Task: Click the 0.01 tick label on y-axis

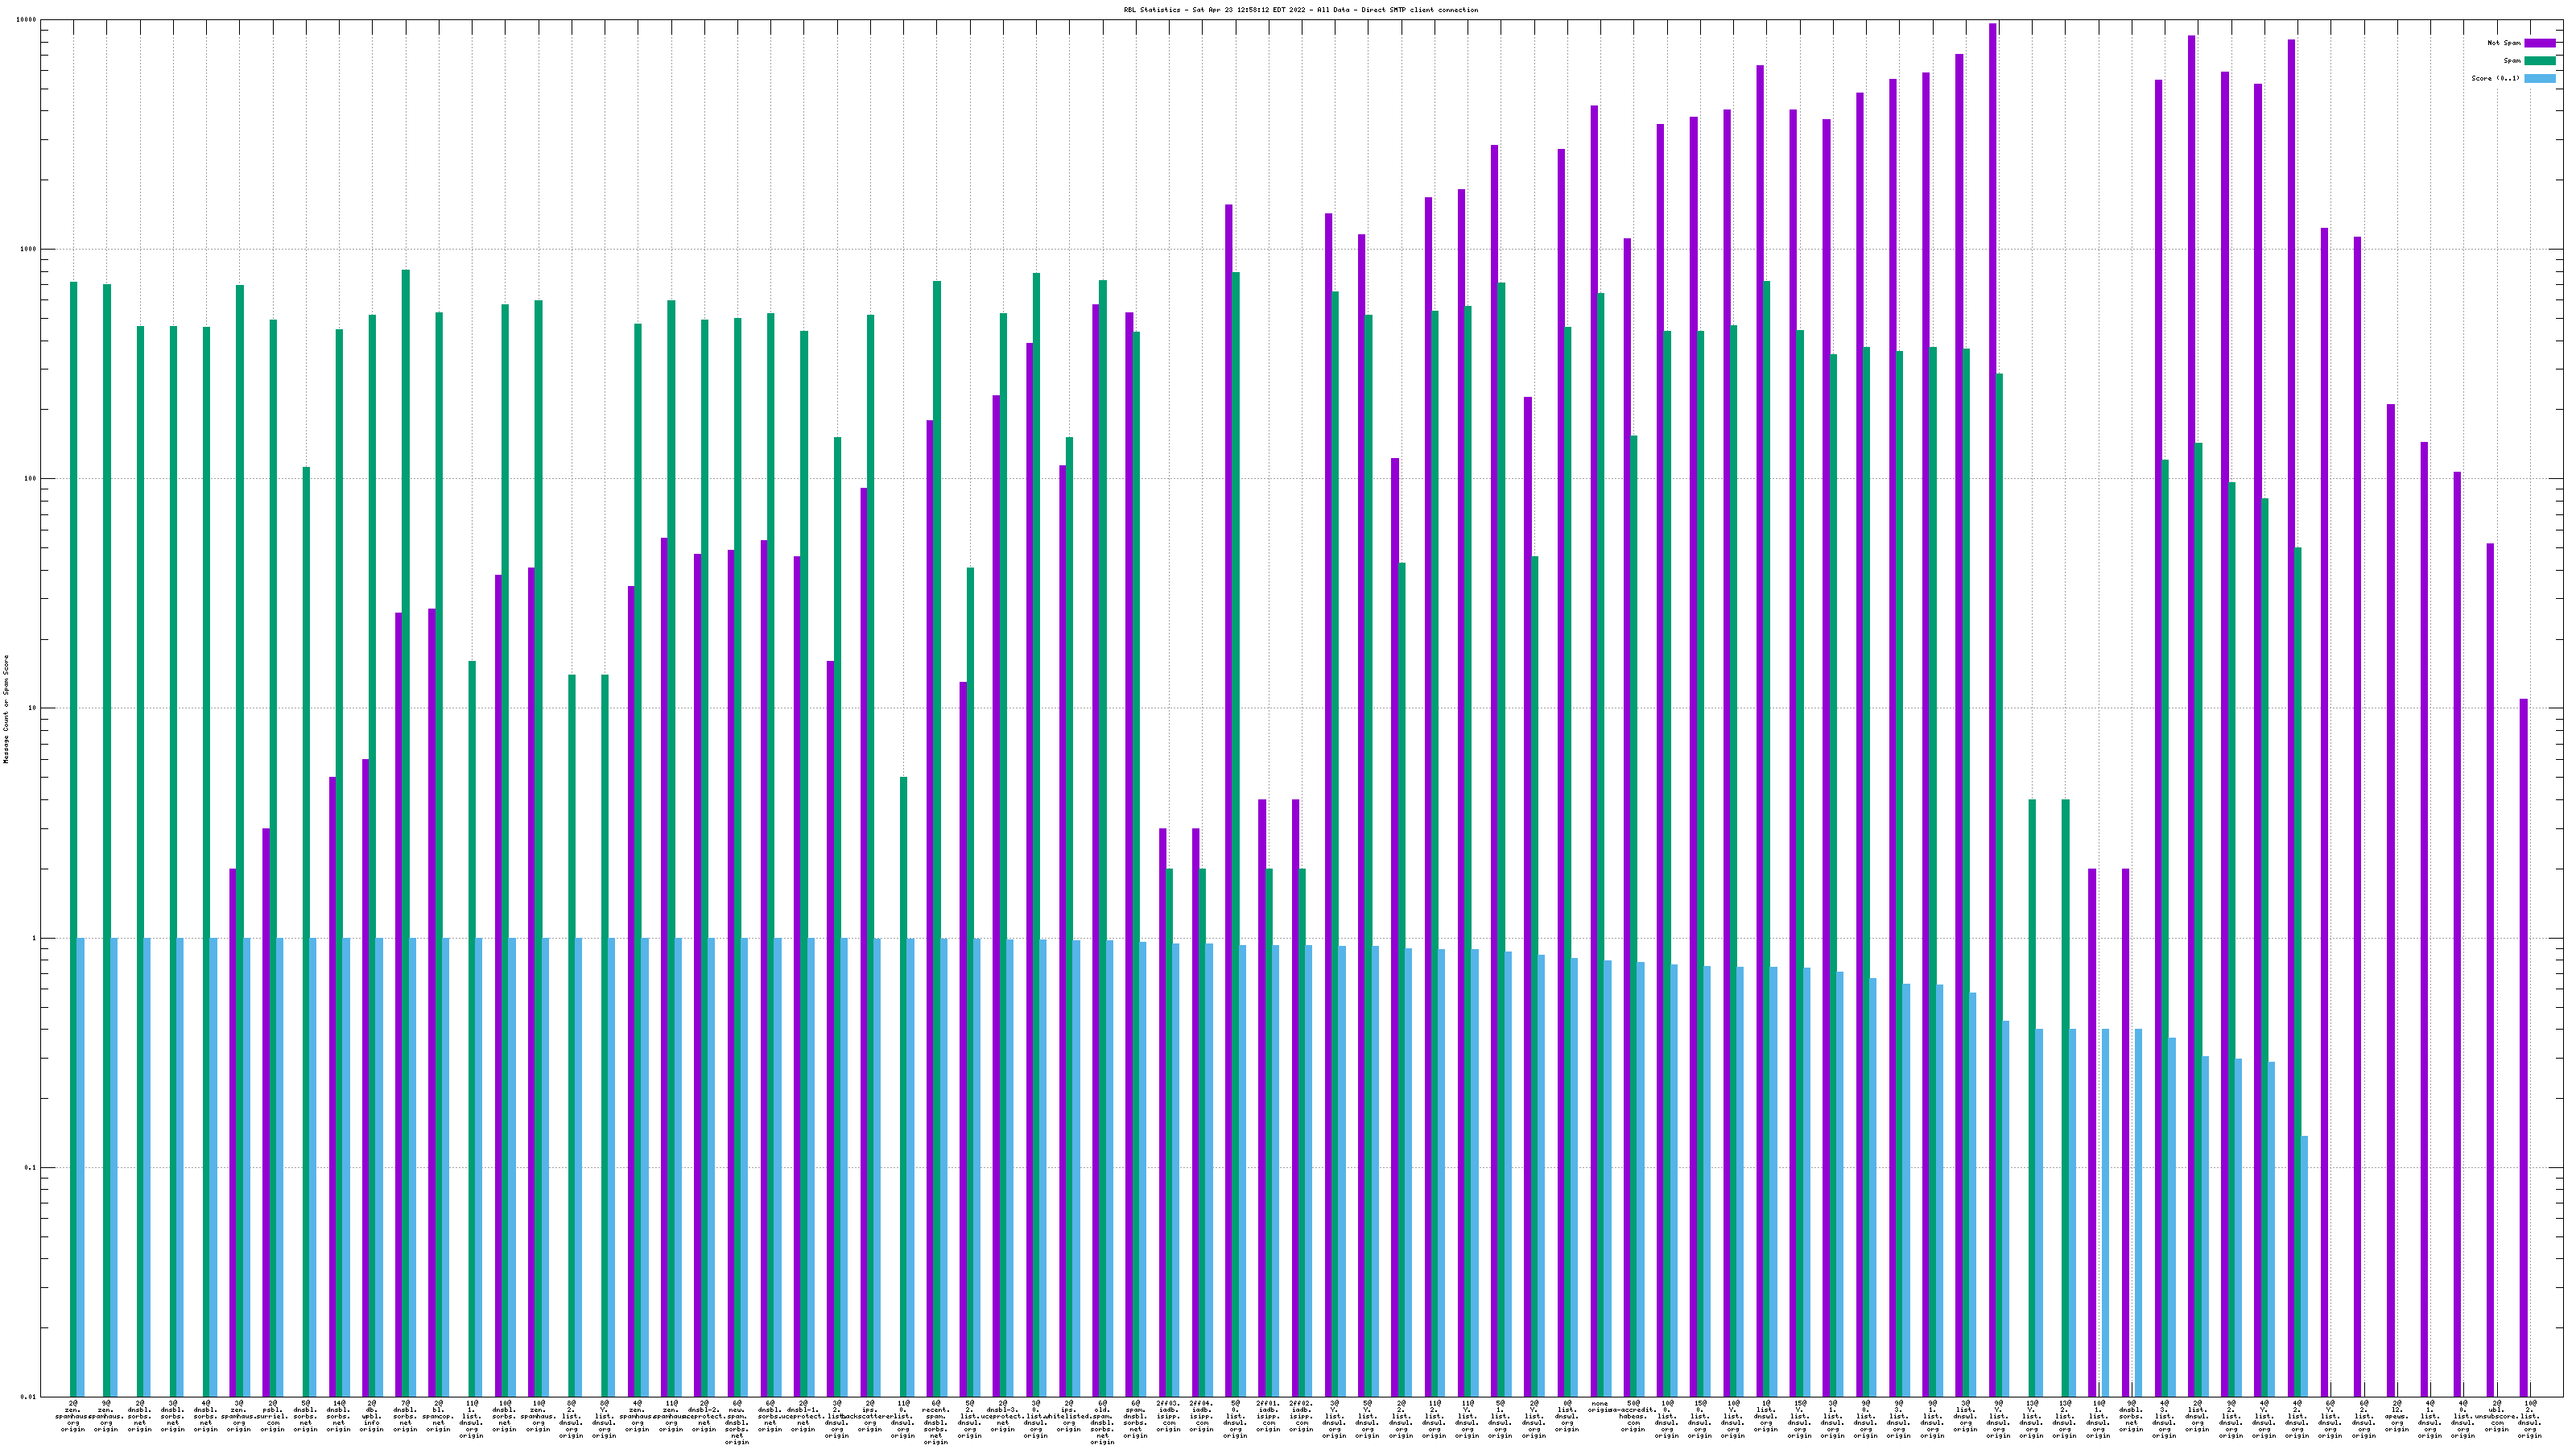Action: click(29, 1397)
